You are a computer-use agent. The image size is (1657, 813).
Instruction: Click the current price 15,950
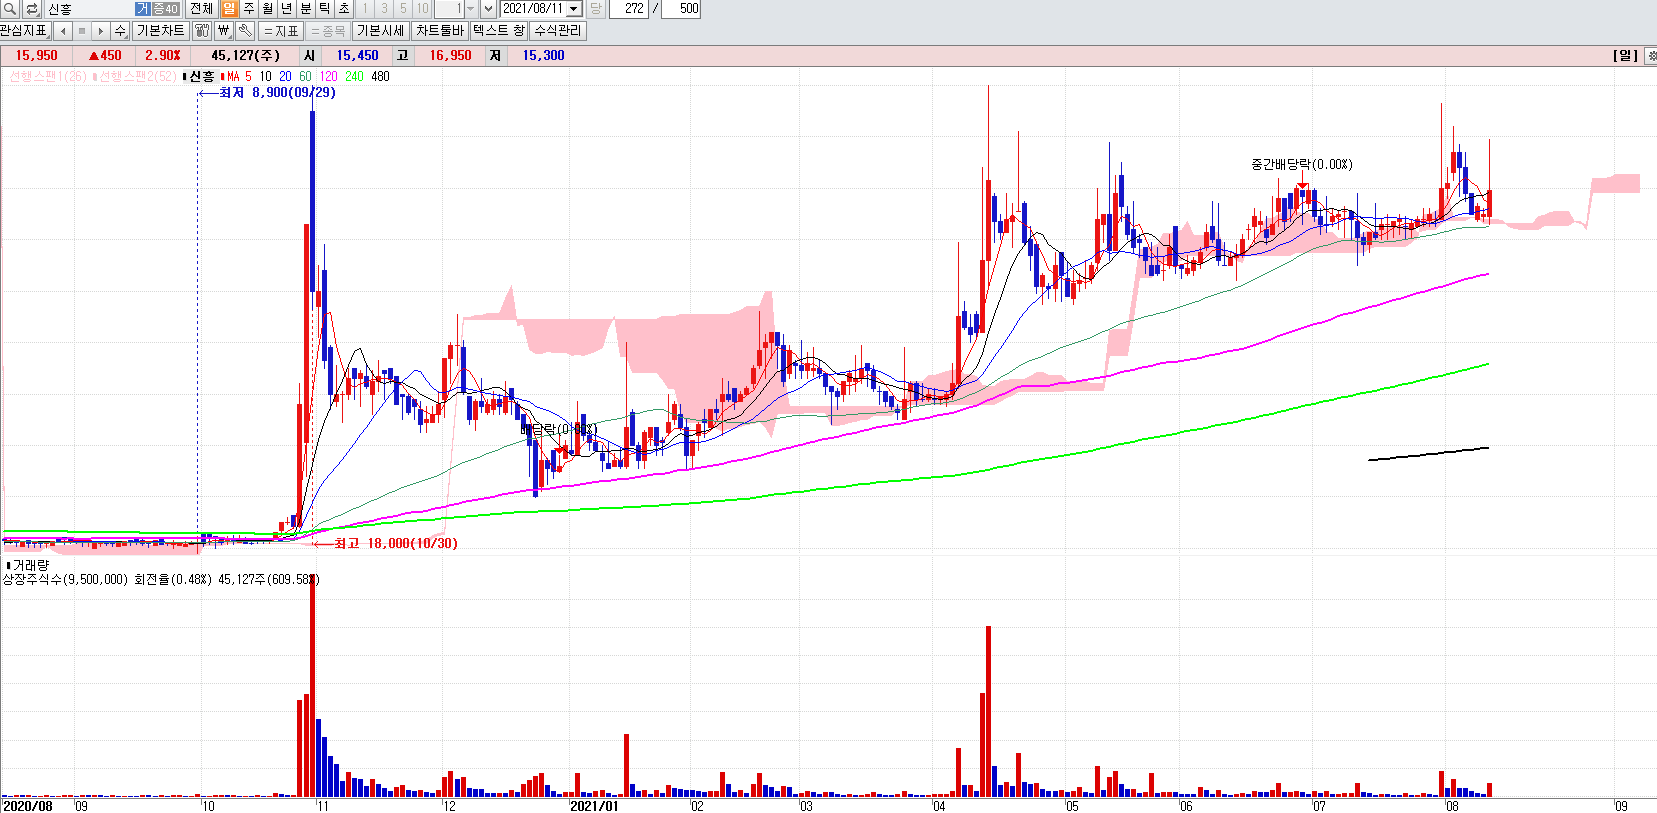click(36, 55)
